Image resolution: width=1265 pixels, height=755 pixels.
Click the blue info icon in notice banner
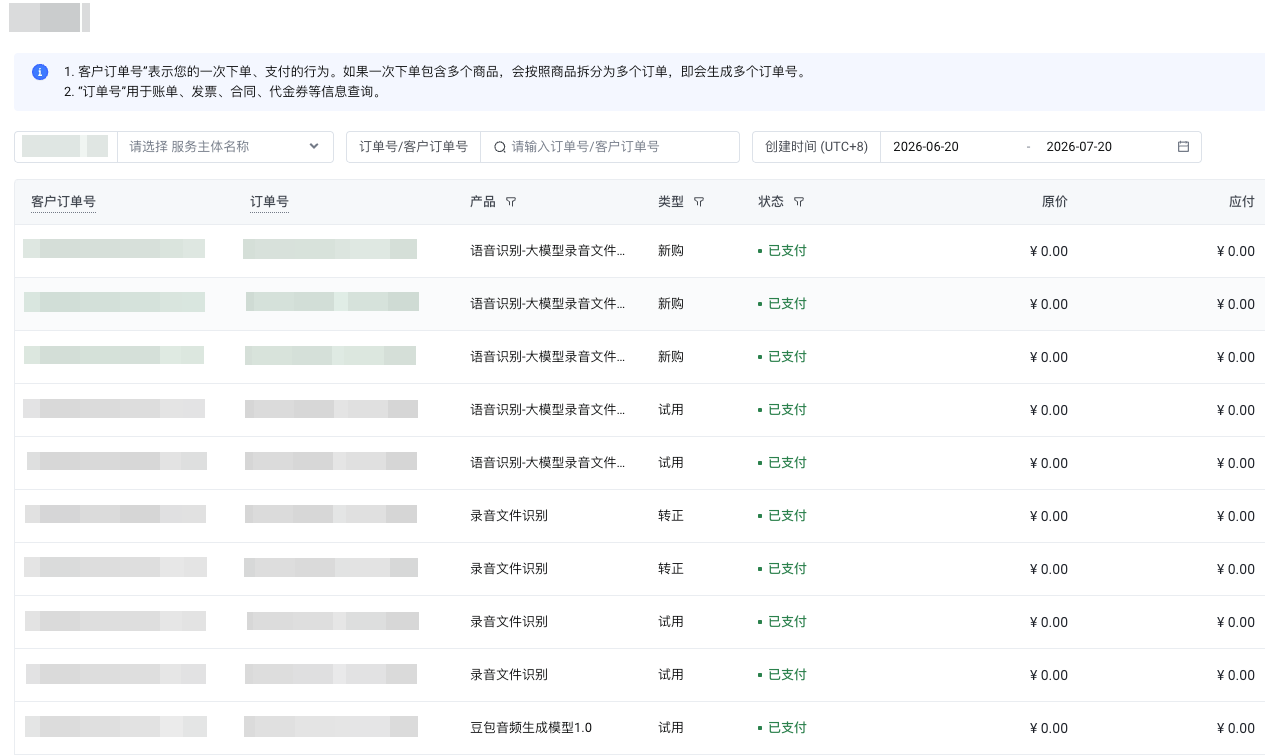pyautogui.click(x=40, y=72)
